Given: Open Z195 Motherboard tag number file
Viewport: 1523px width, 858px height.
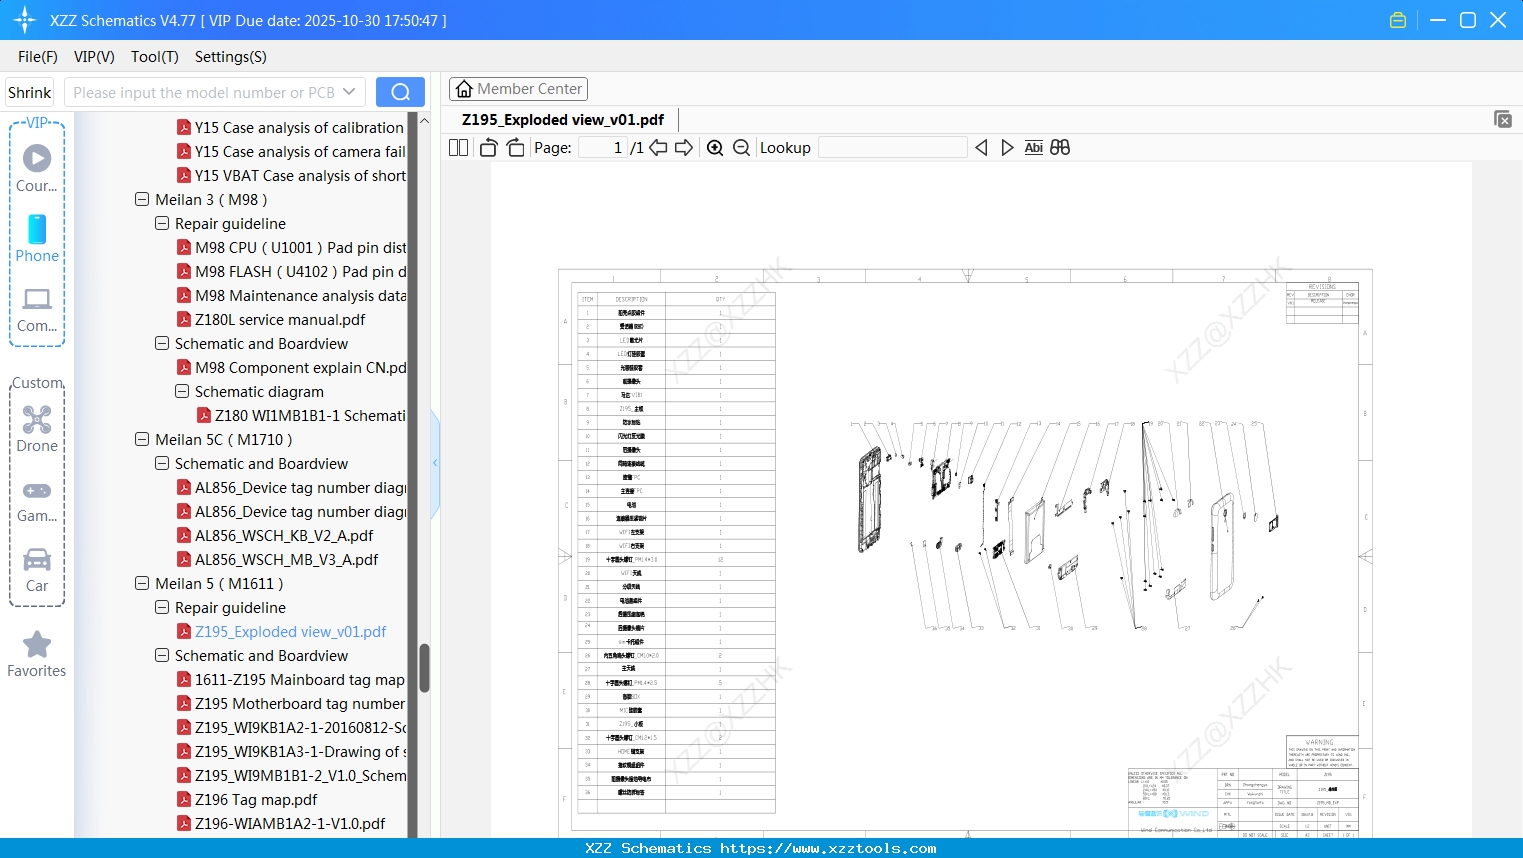Looking at the screenshot, I should coord(300,703).
